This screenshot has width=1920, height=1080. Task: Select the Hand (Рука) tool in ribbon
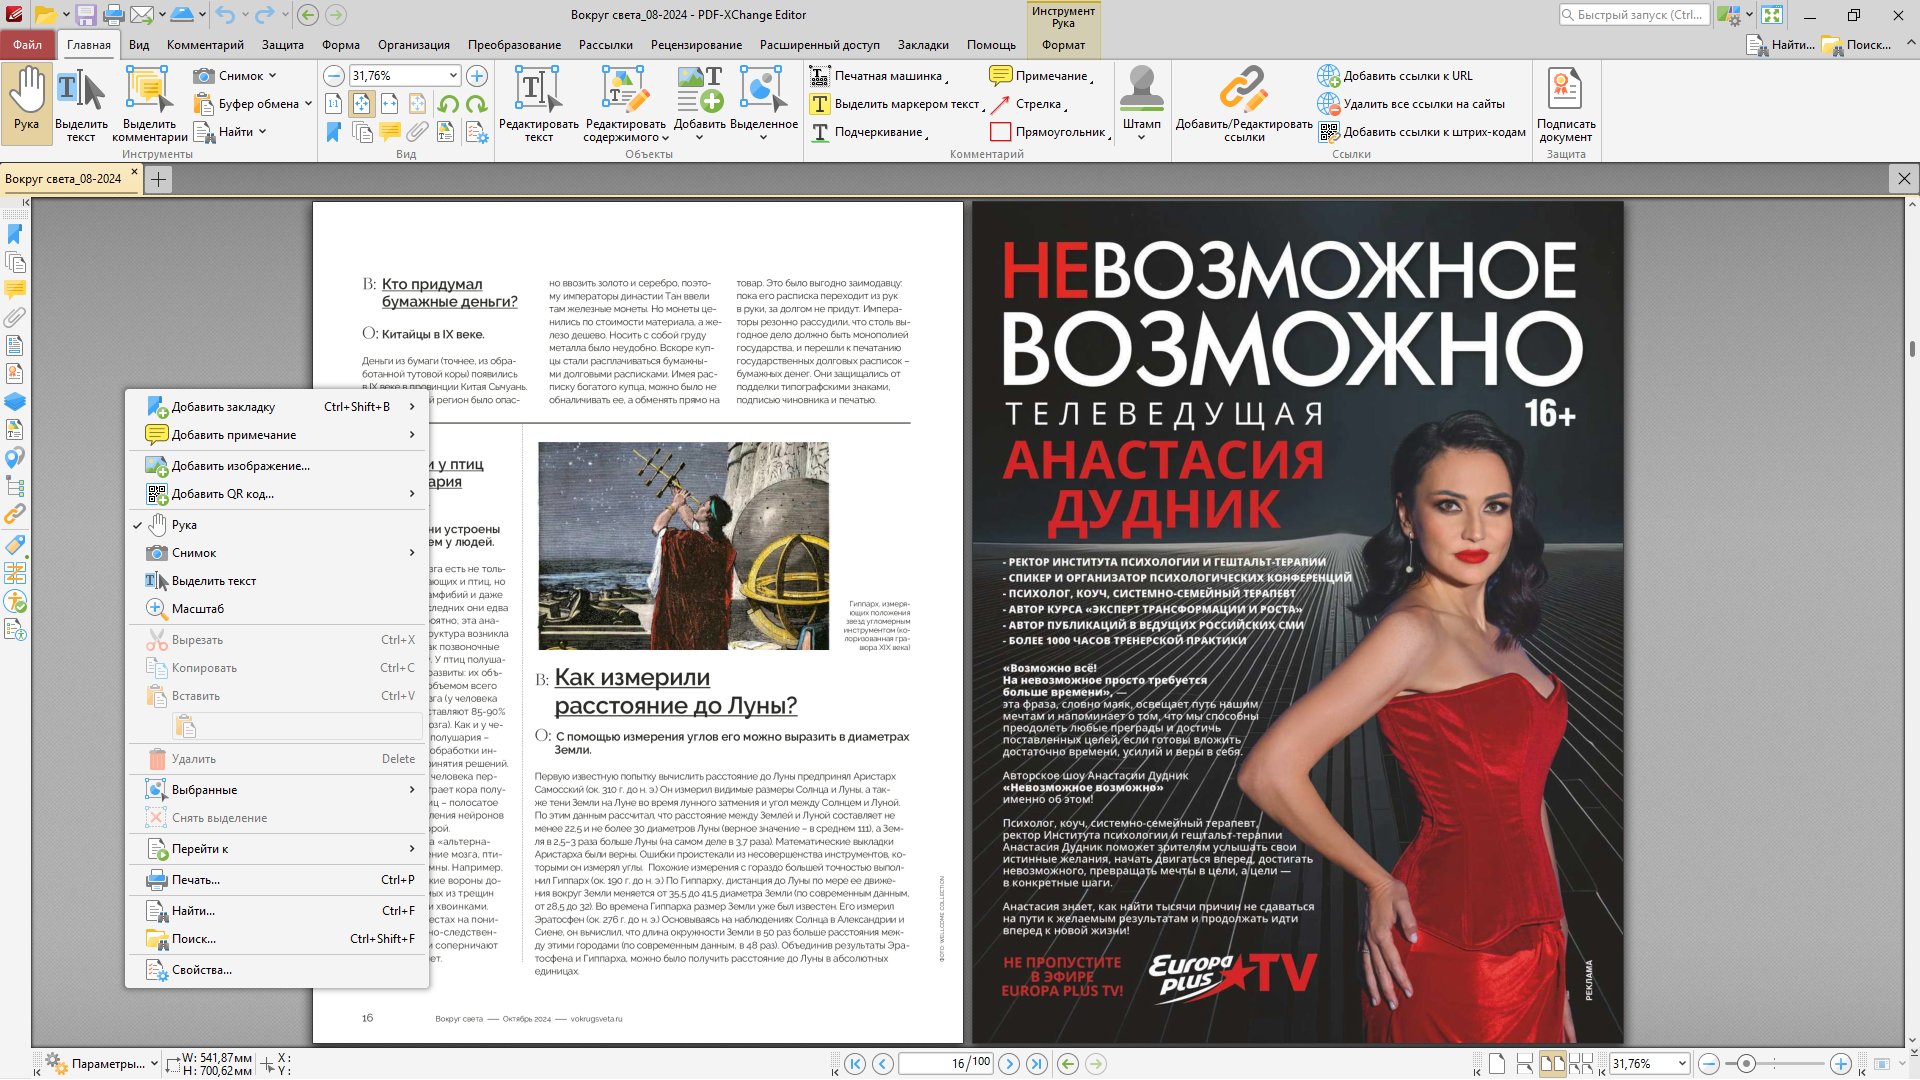(x=27, y=102)
